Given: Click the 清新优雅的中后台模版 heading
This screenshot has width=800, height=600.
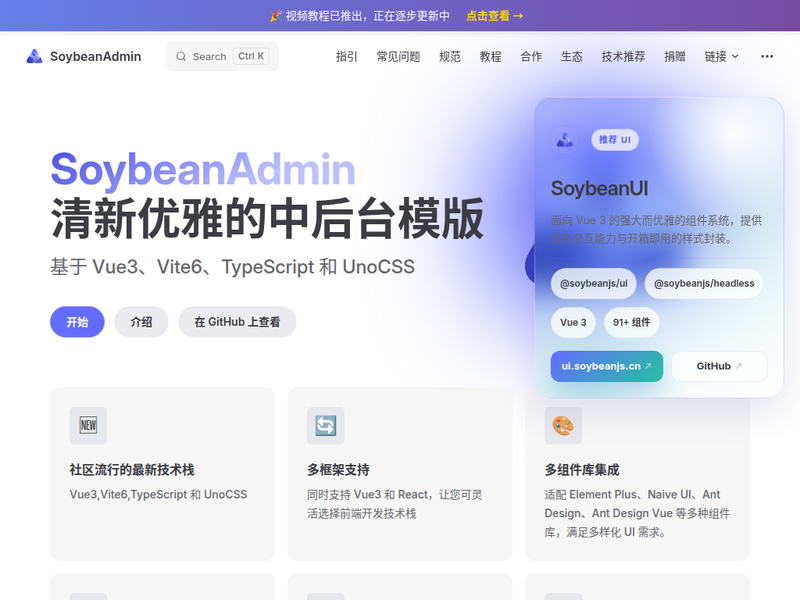Looking at the screenshot, I should point(267,219).
